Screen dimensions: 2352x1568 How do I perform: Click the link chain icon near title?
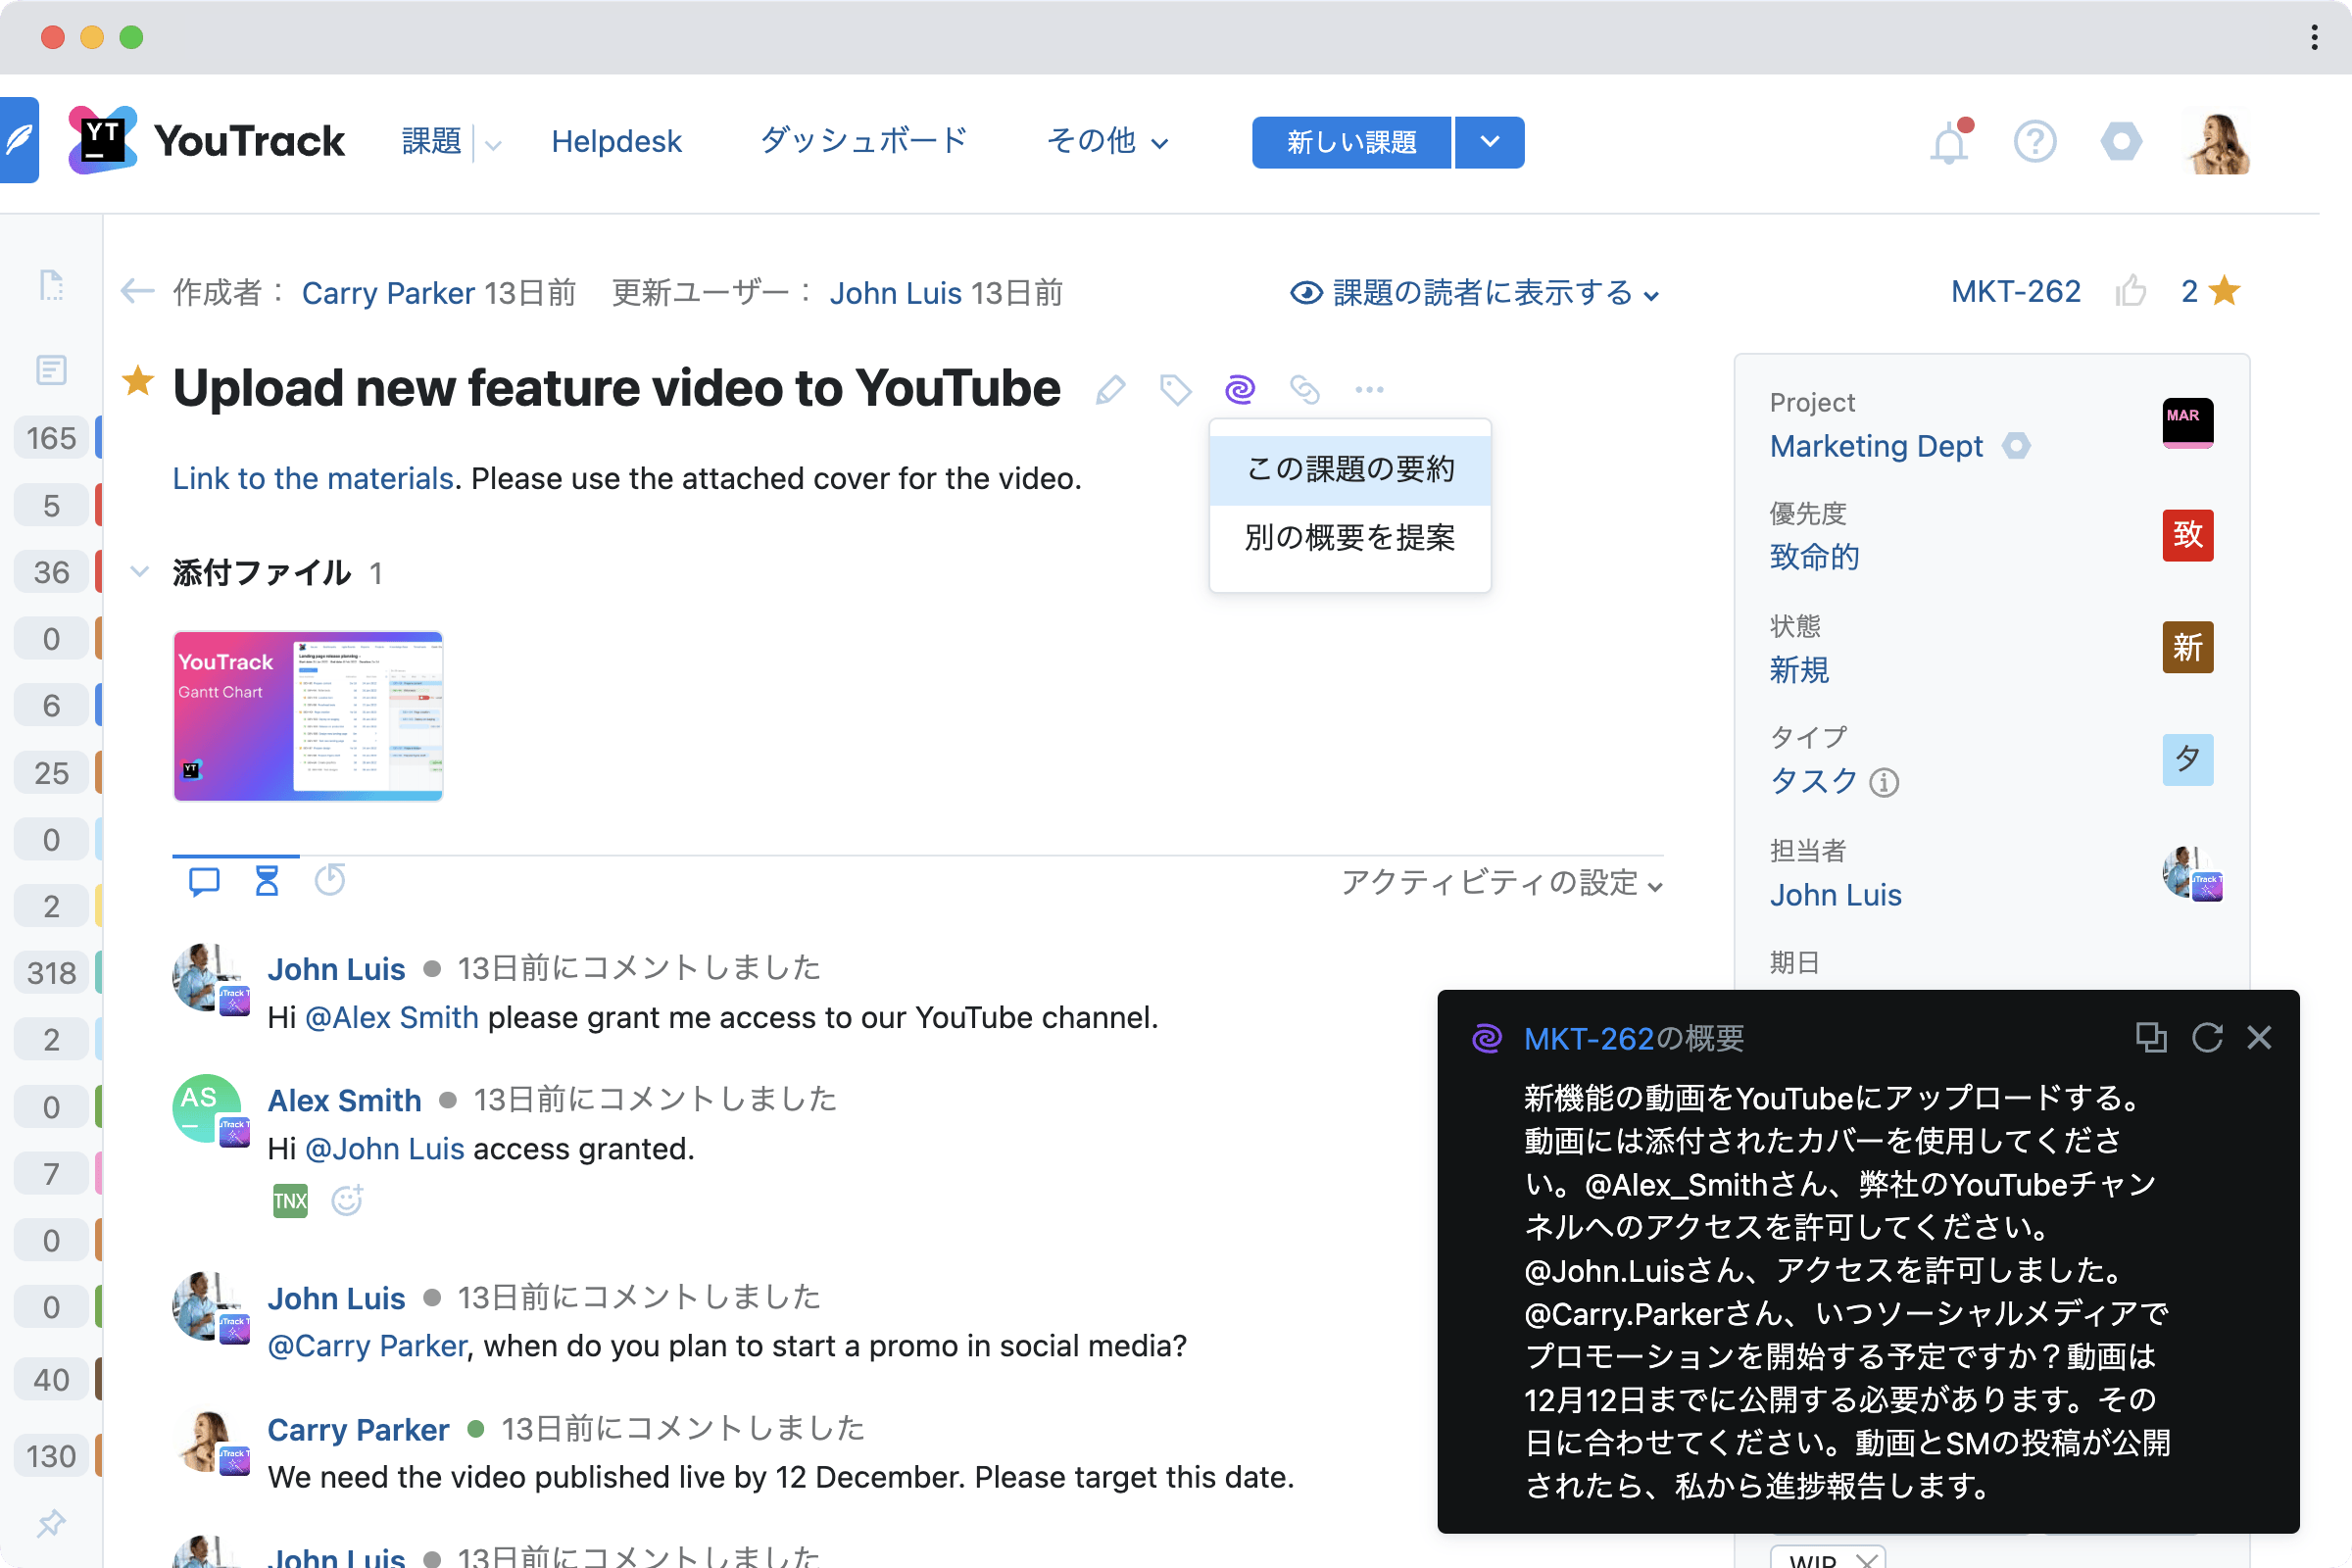coord(1304,389)
